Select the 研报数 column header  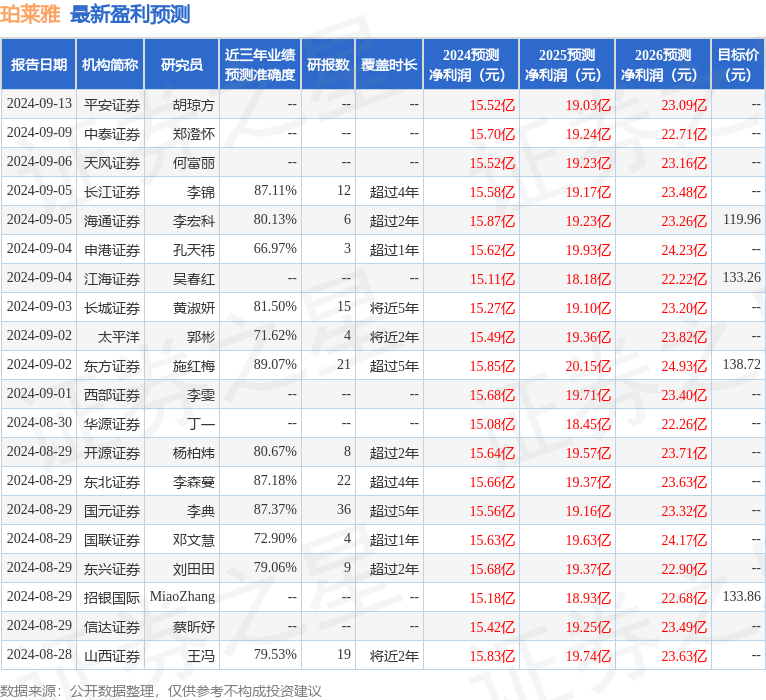(x=328, y=64)
